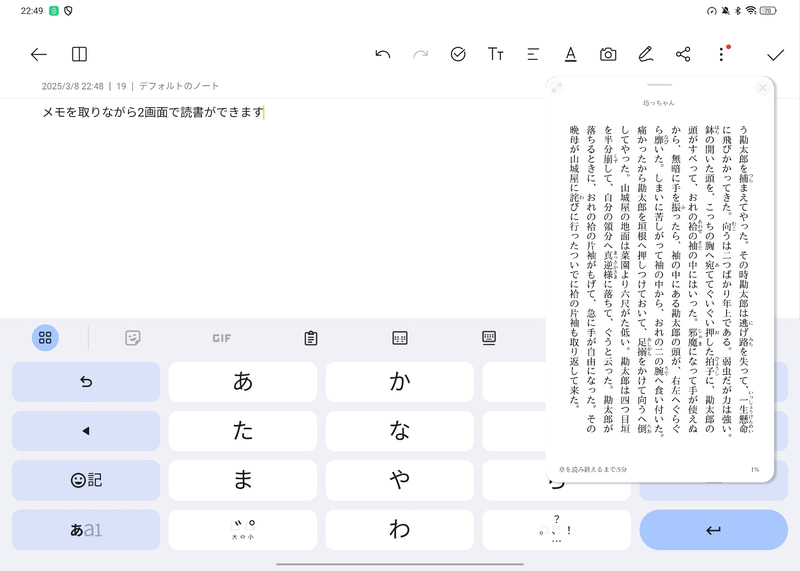The image size is (800, 571).
Task: Open the emoji and symbols key
Action: click(86, 480)
